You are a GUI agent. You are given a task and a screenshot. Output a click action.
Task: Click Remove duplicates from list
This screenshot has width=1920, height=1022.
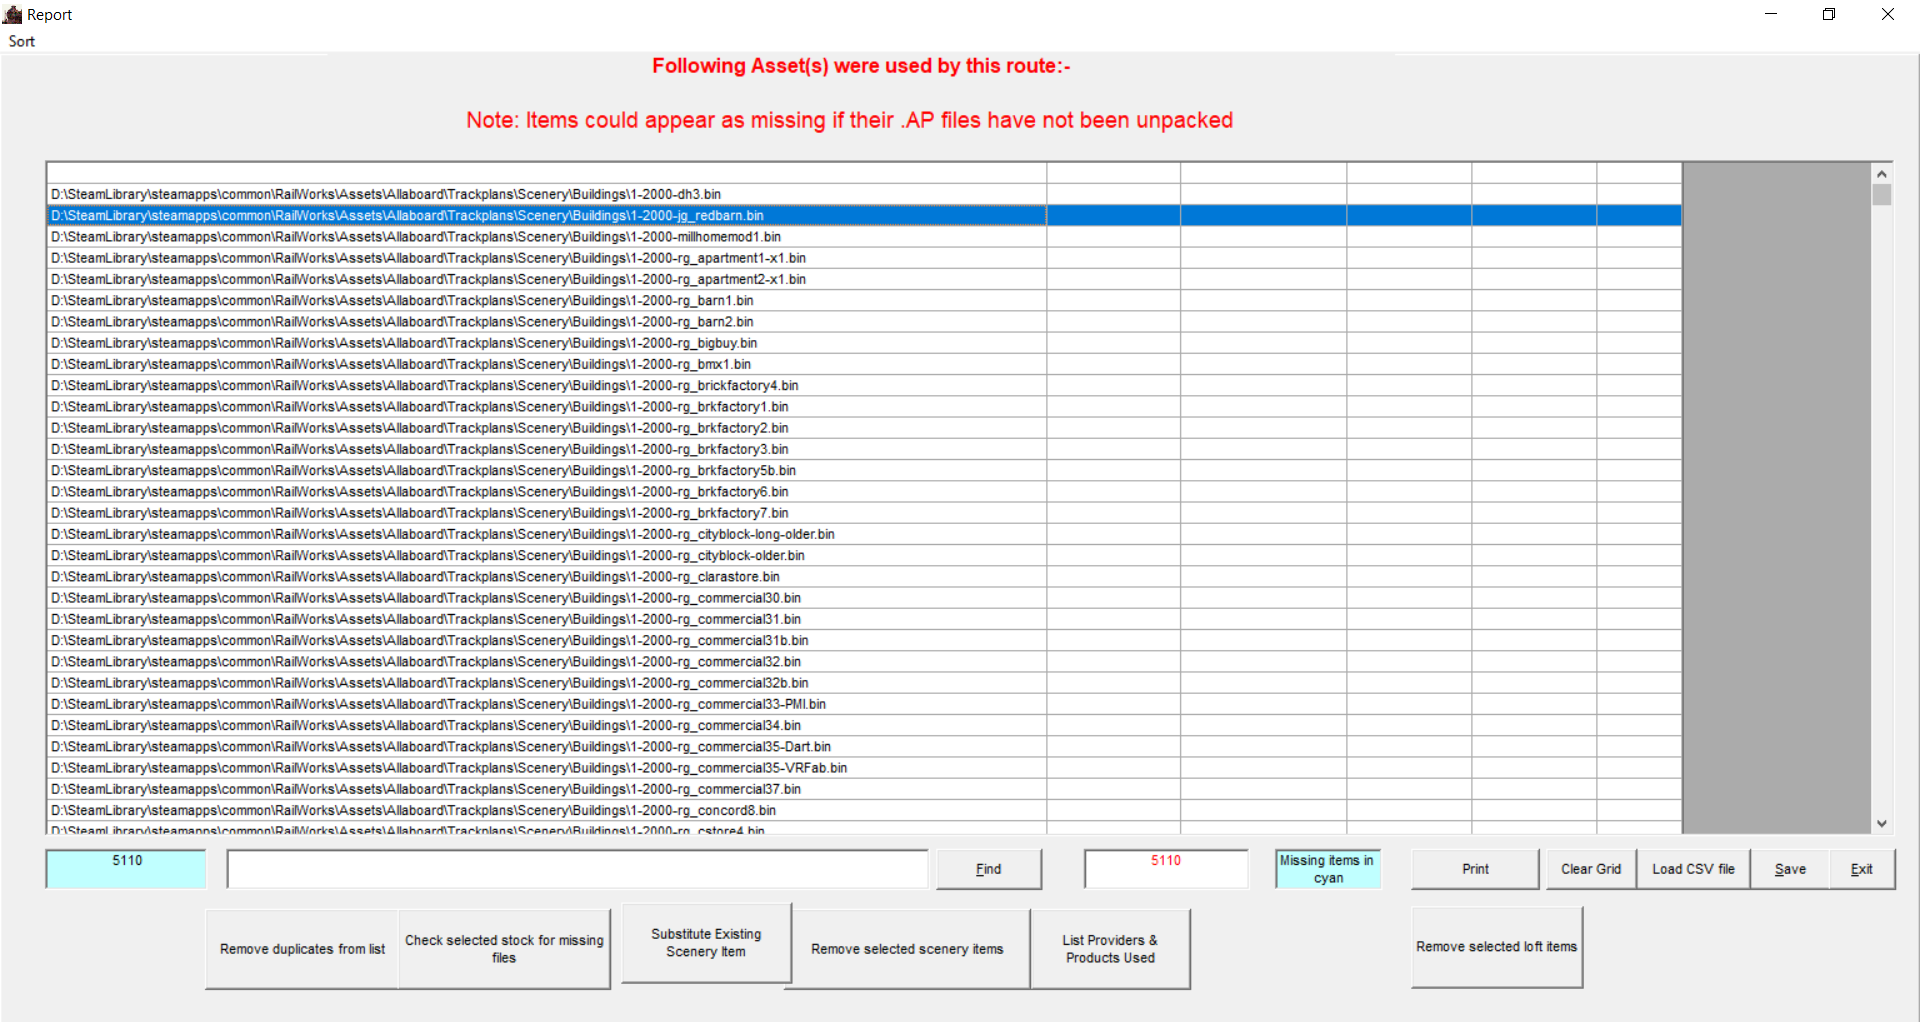click(x=302, y=949)
